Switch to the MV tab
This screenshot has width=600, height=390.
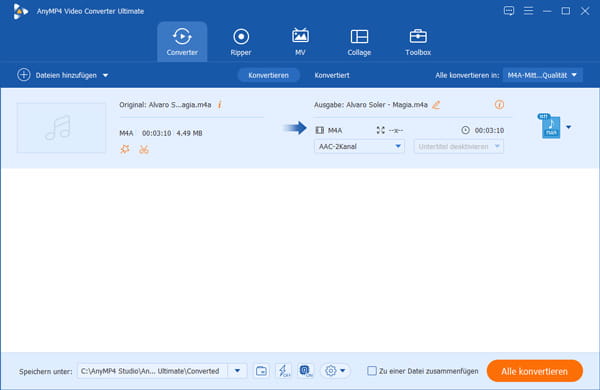tap(300, 42)
